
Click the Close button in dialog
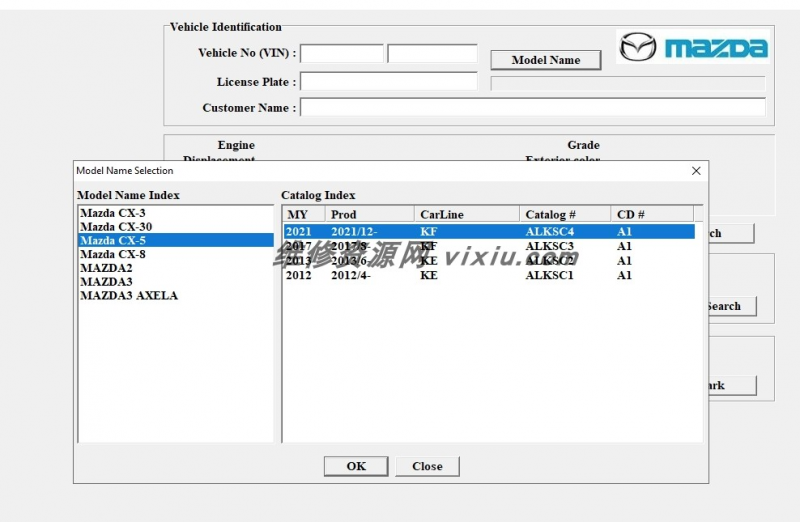tap(428, 466)
